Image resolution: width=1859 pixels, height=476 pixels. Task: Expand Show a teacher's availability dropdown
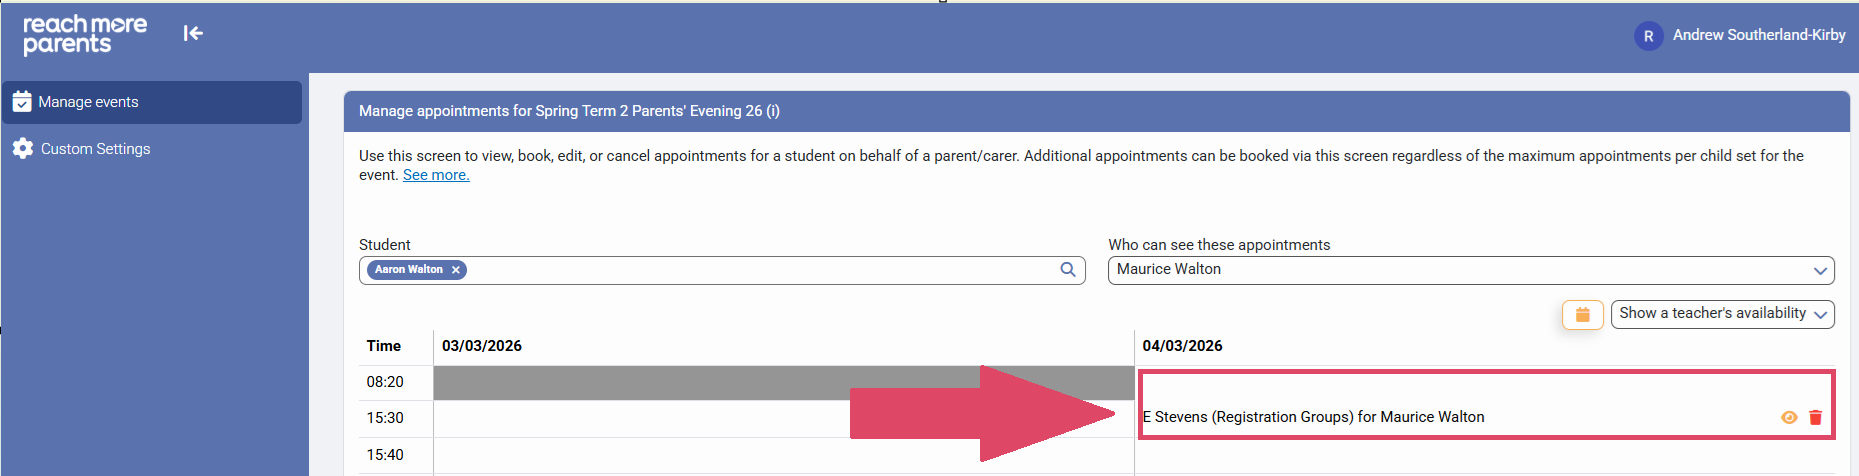tap(1722, 314)
